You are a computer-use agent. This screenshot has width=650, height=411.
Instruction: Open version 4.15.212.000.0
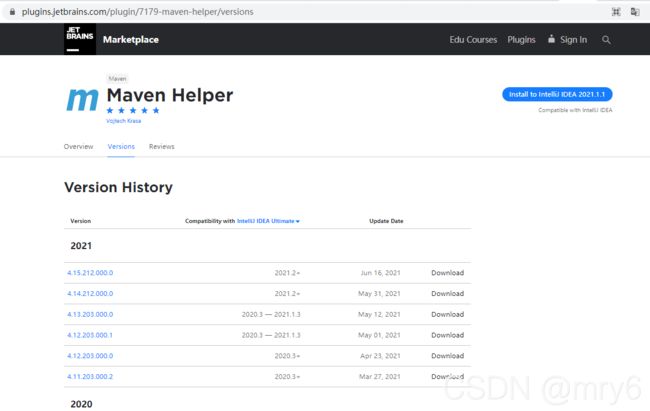coord(90,273)
